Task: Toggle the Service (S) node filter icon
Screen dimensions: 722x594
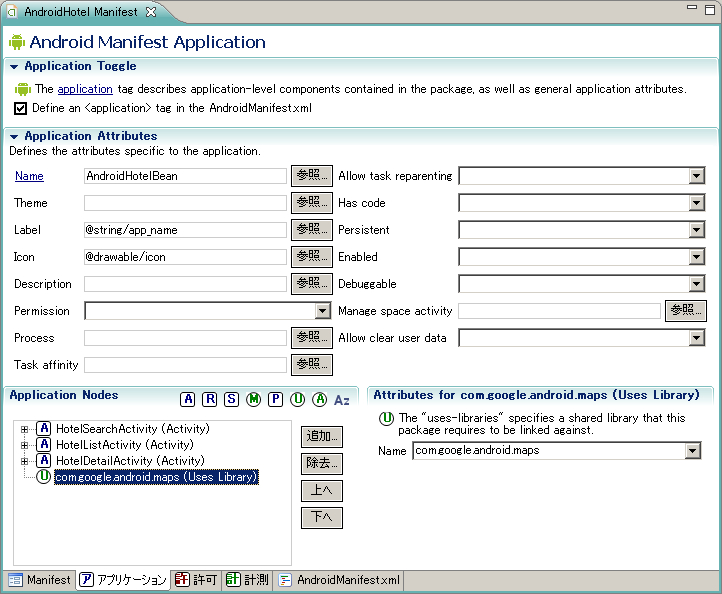Action: [x=231, y=399]
